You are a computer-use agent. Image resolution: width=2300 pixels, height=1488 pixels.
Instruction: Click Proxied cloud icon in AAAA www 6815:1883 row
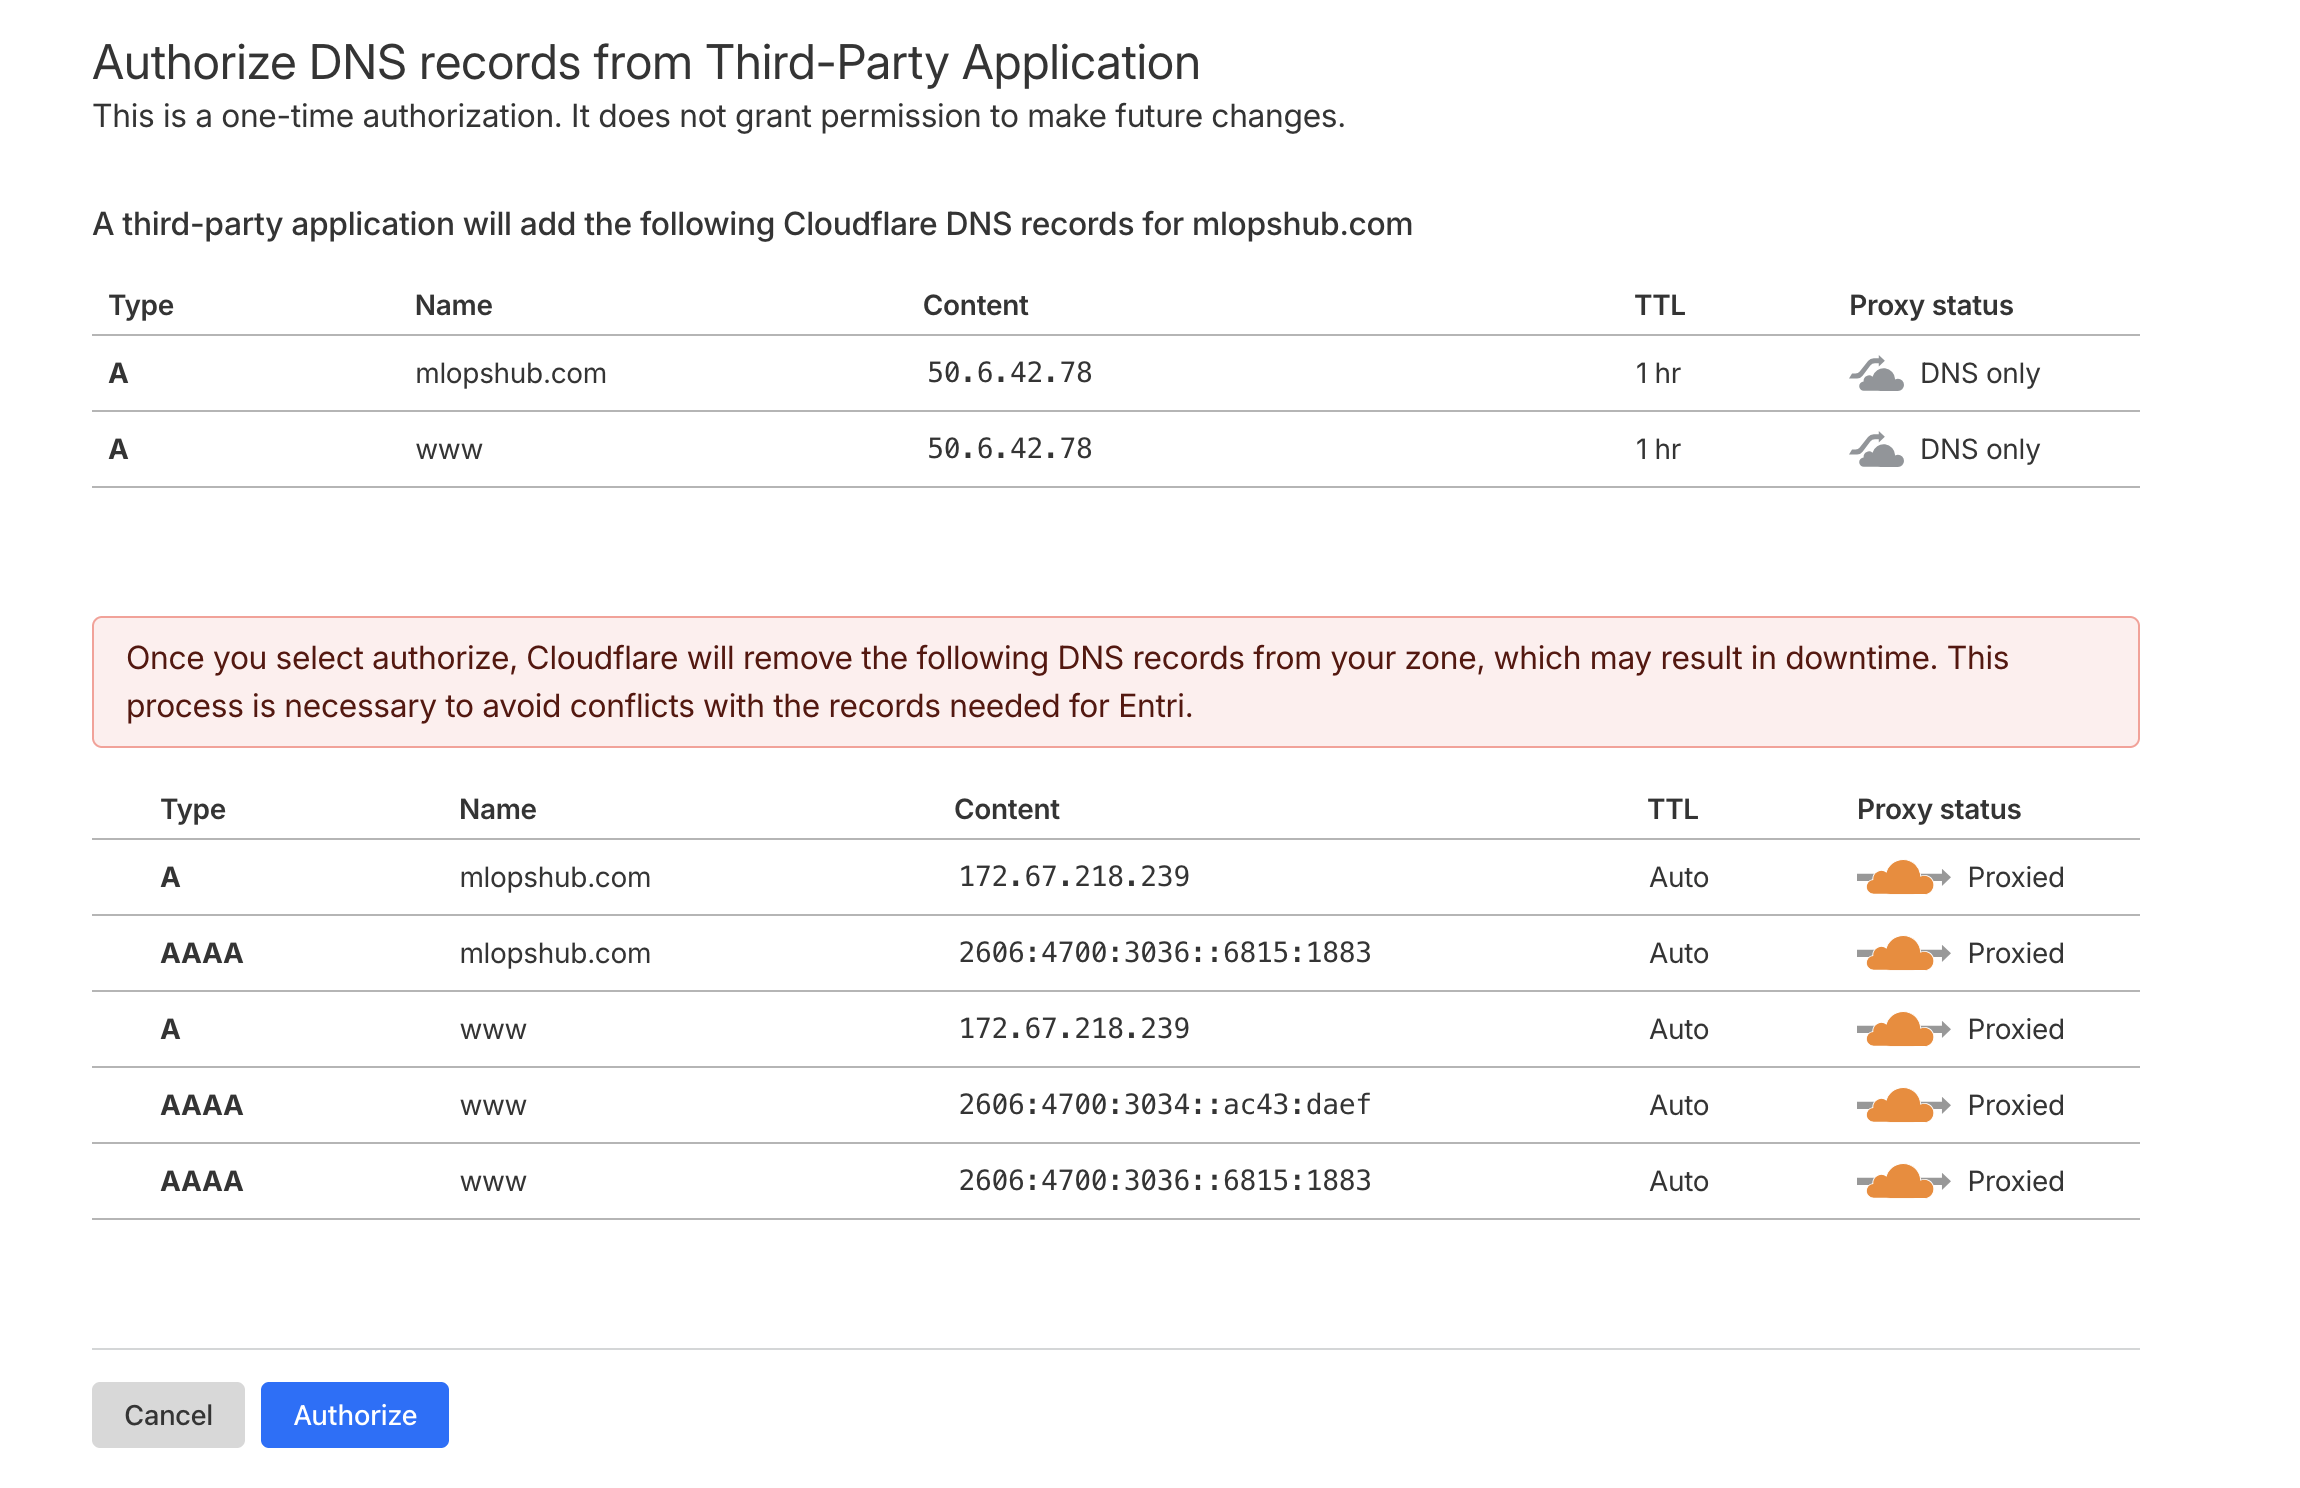[x=1903, y=1181]
